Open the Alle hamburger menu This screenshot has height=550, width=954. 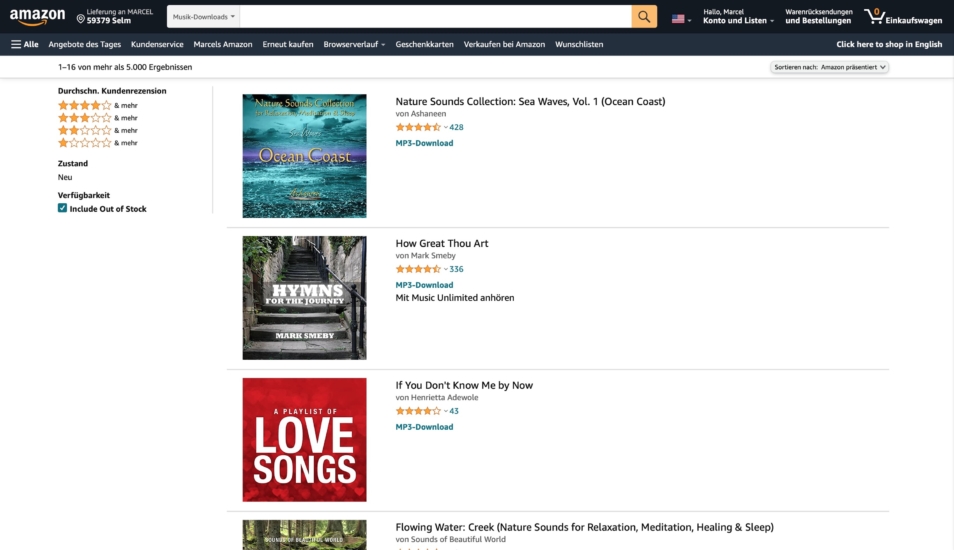point(24,44)
